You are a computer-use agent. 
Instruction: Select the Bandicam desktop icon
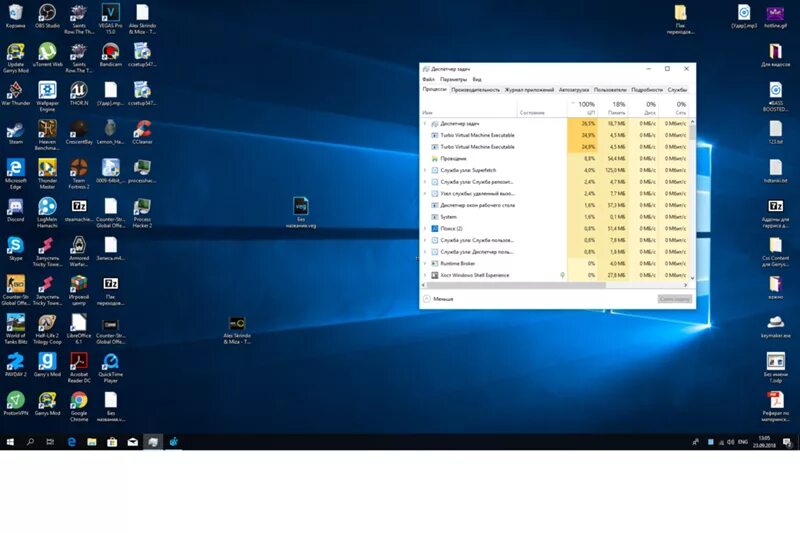click(111, 55)
